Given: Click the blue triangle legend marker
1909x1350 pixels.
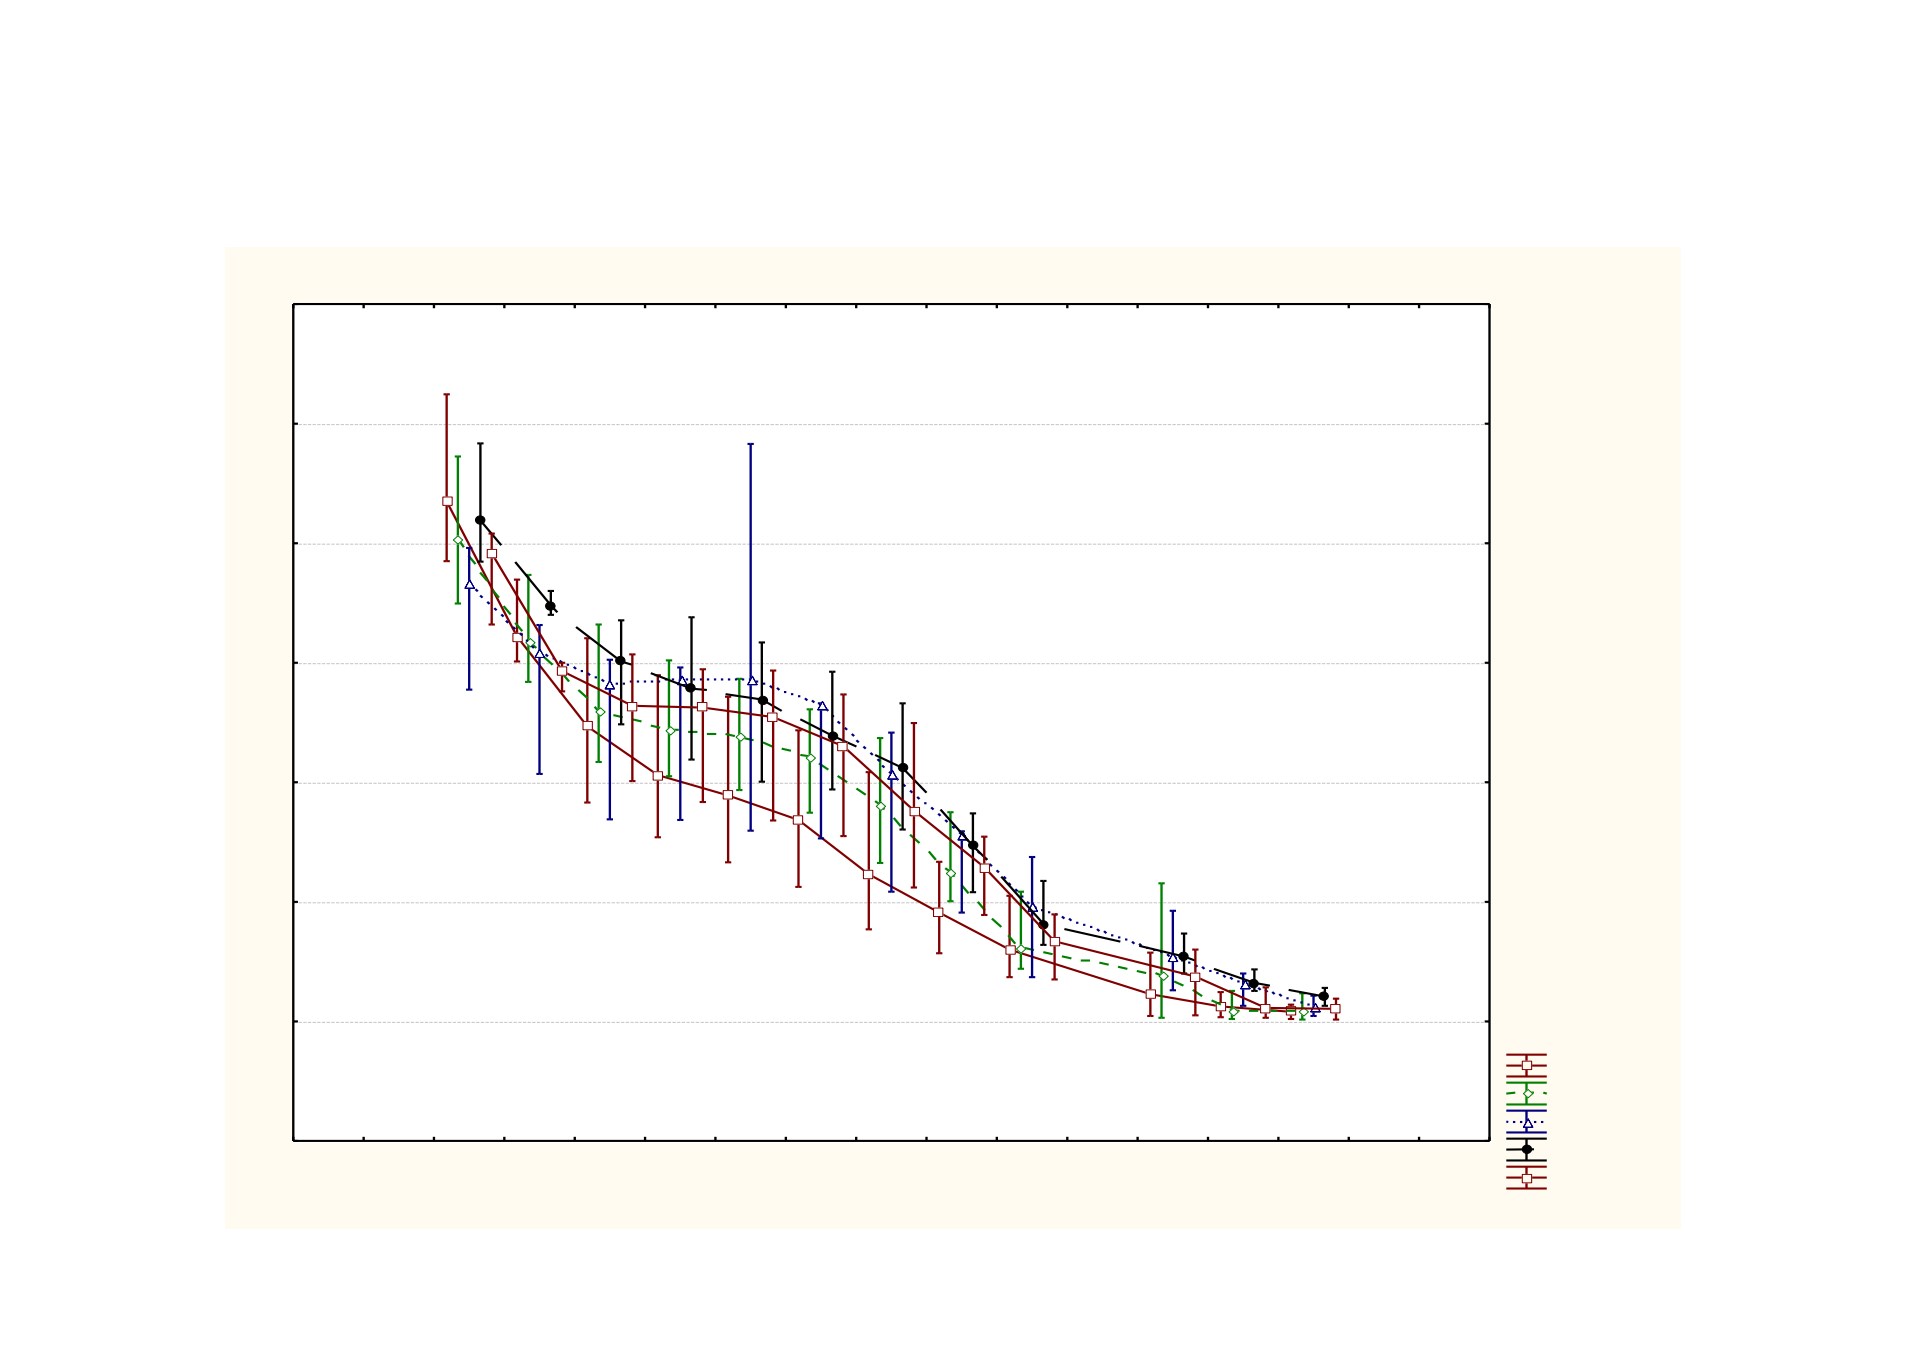Looking at the screenshot, I should coord(1527,1122).
